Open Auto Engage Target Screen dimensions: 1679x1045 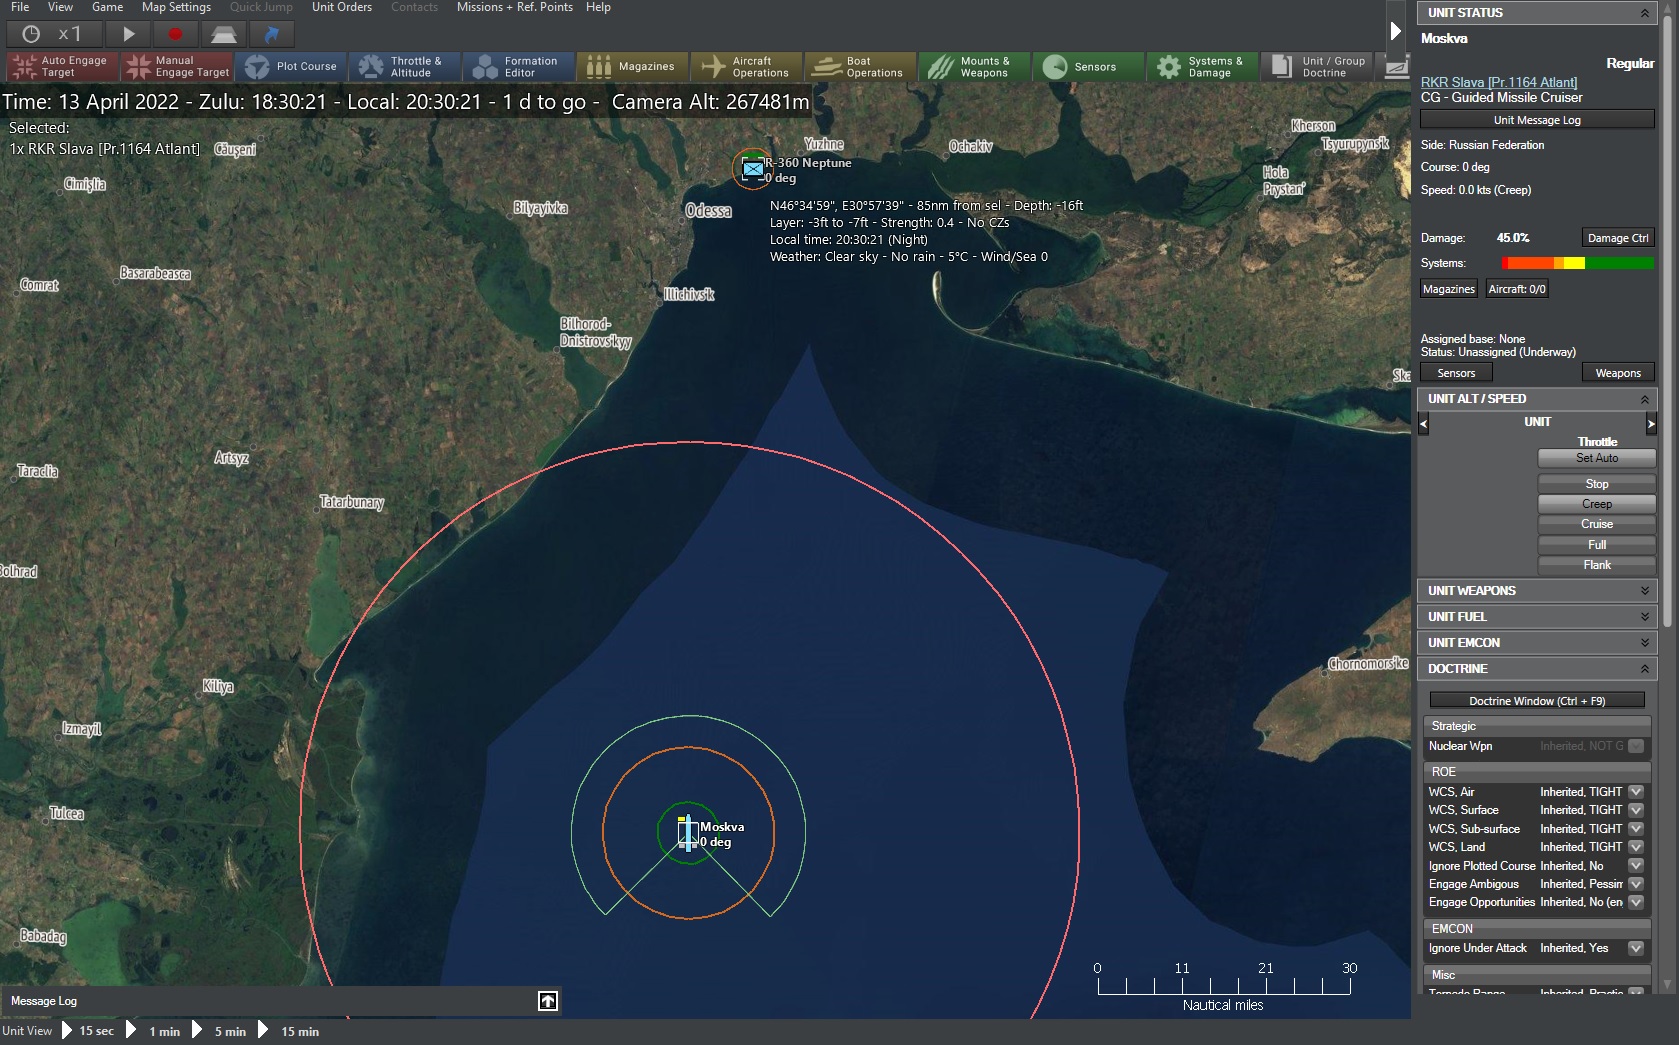62,67
